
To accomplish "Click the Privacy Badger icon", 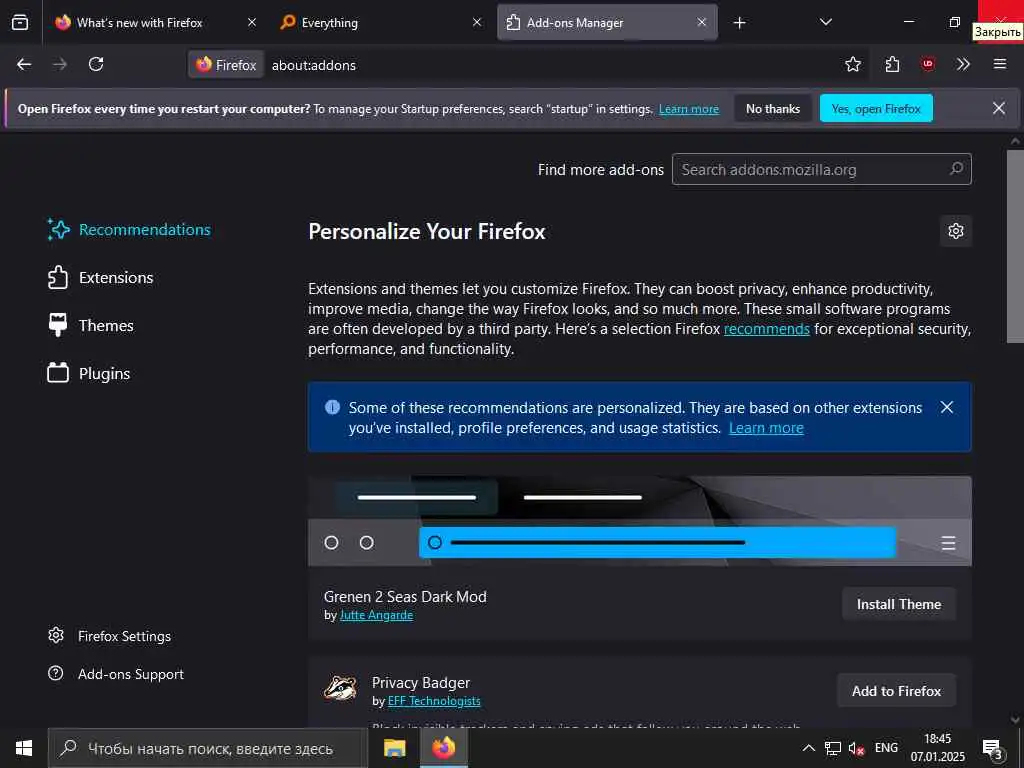I will click(x=340, y=688).
